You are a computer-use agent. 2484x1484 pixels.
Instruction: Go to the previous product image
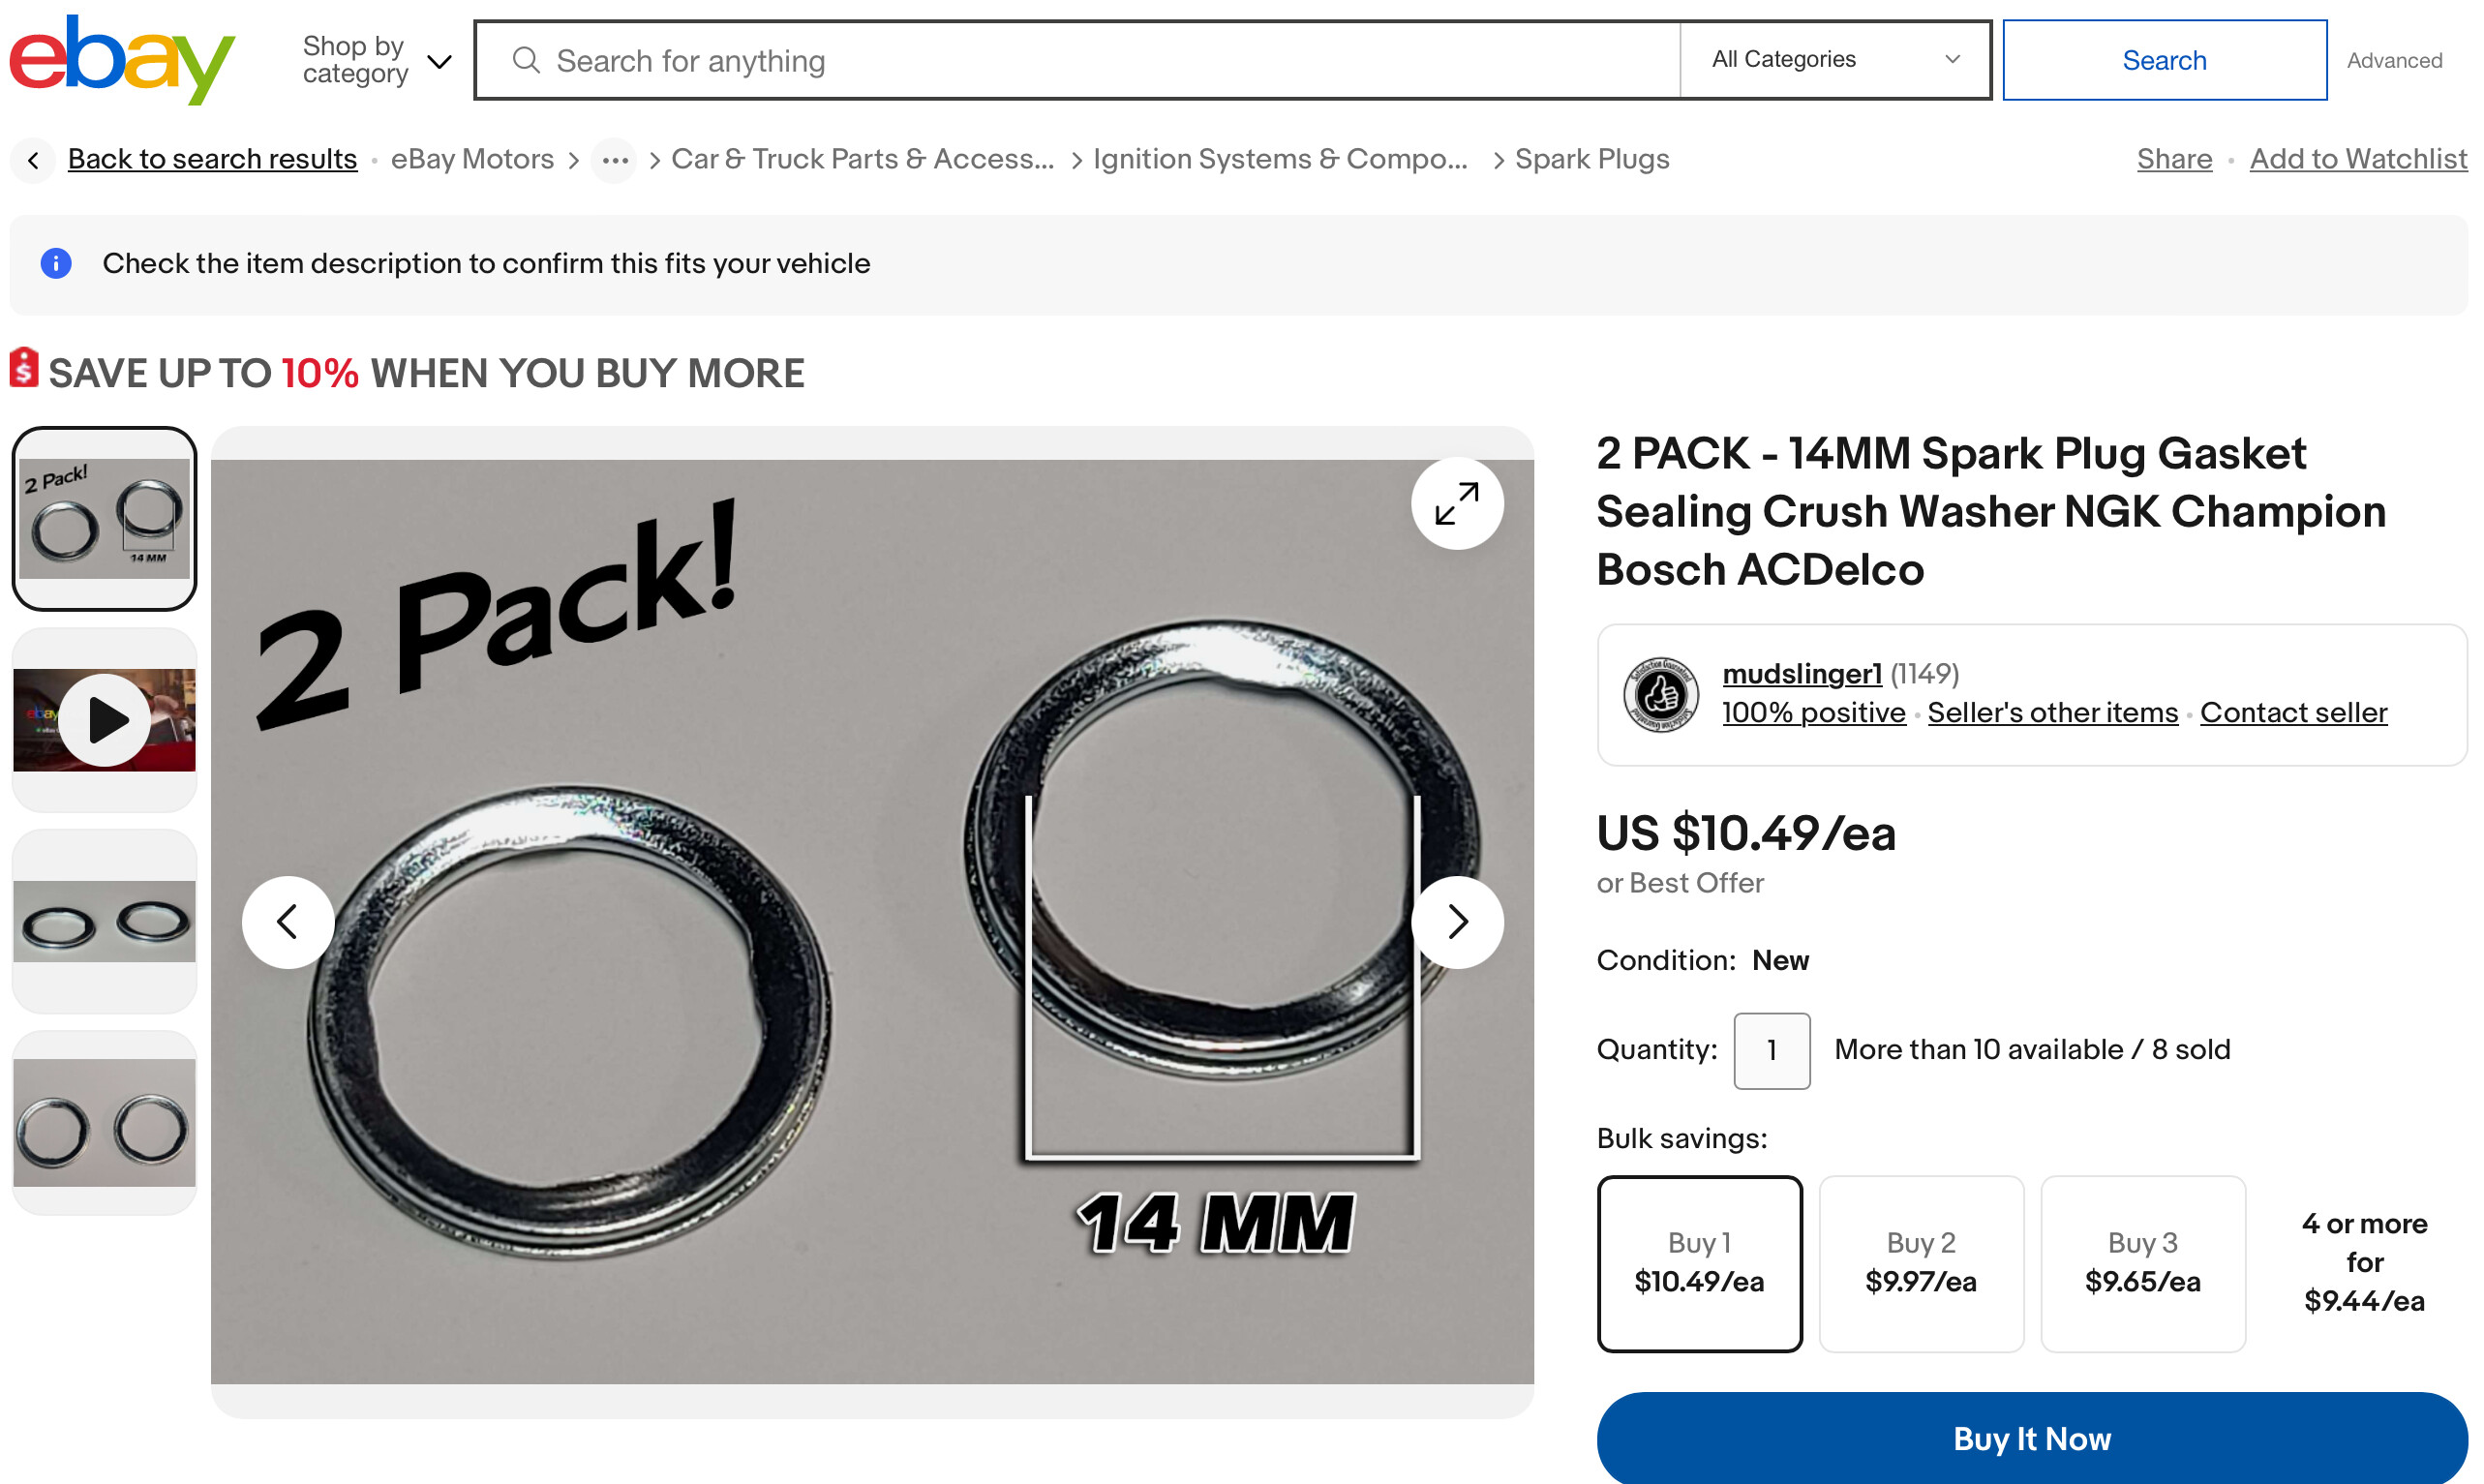(x=288, y=921)
